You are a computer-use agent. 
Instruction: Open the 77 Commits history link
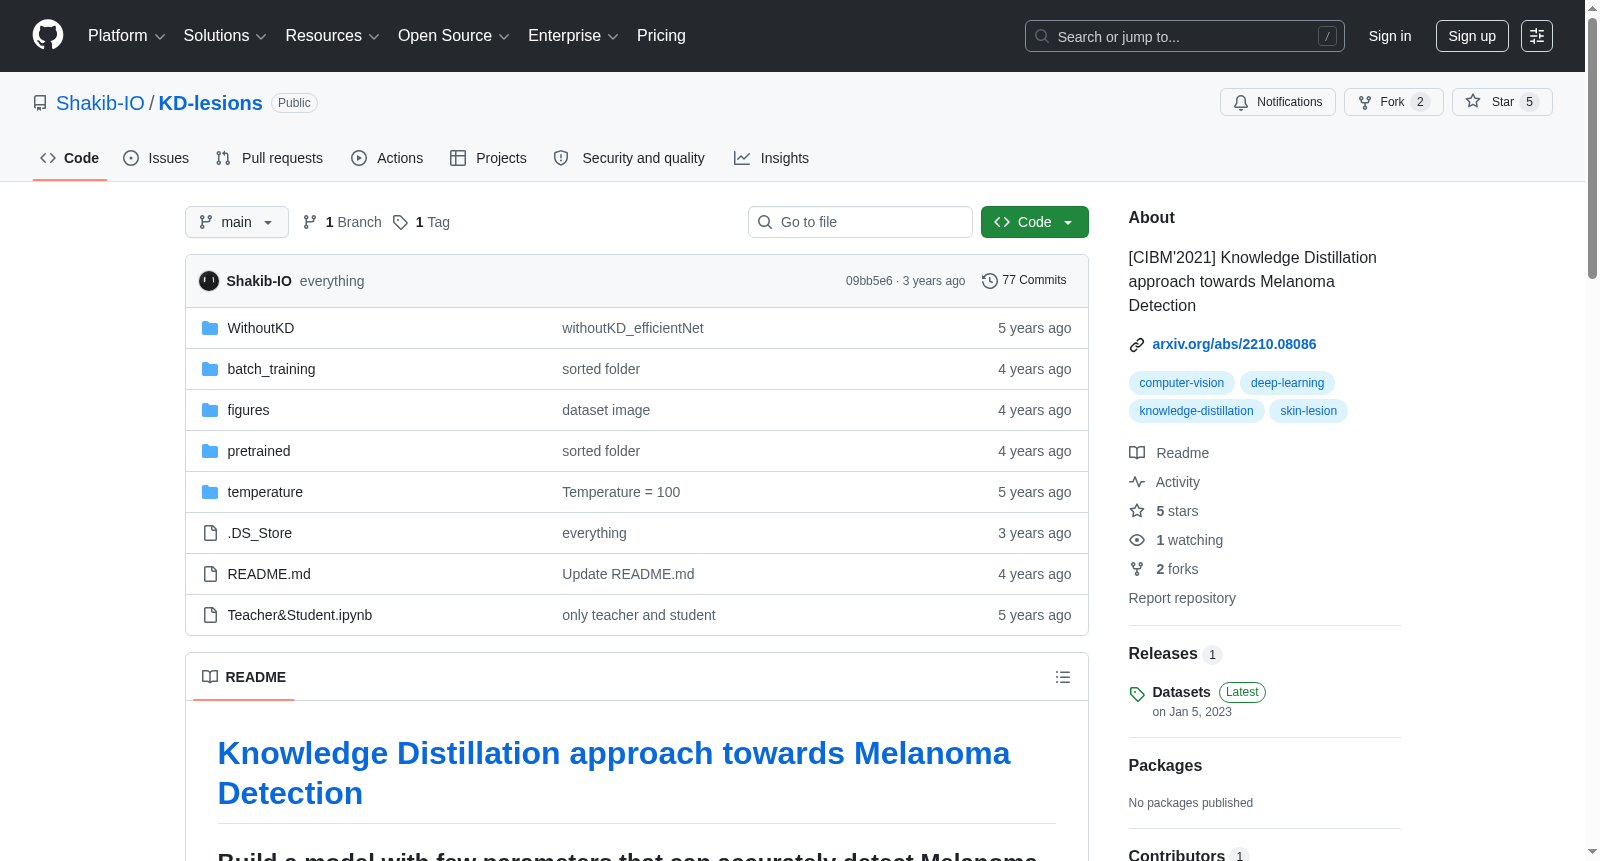pyautogui.click(x=1025, y=281)
